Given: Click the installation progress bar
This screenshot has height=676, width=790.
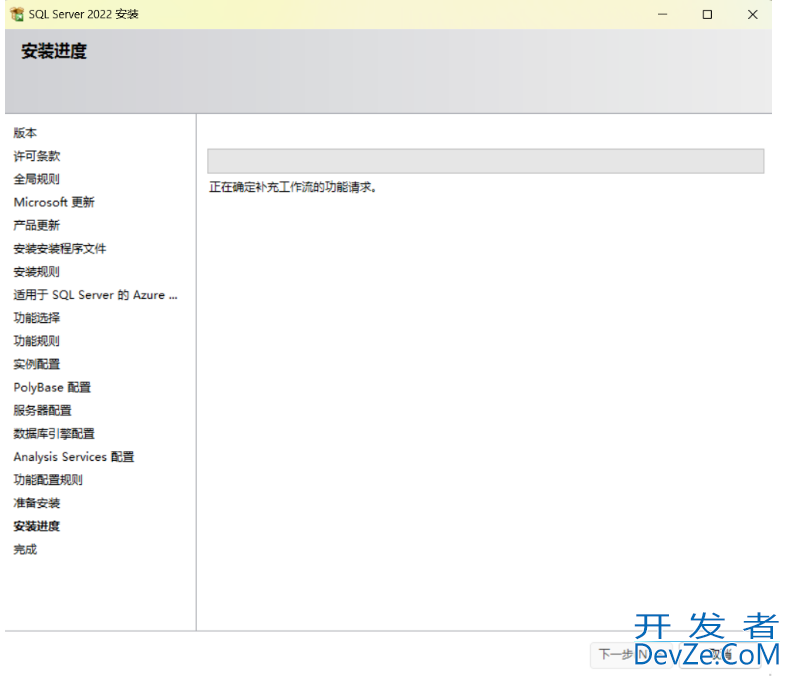Looking at the screenshot, I should 486,161.
